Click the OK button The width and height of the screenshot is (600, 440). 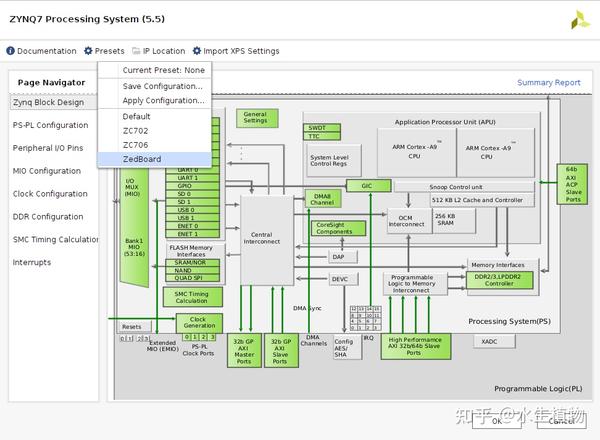tap(496, 421)
